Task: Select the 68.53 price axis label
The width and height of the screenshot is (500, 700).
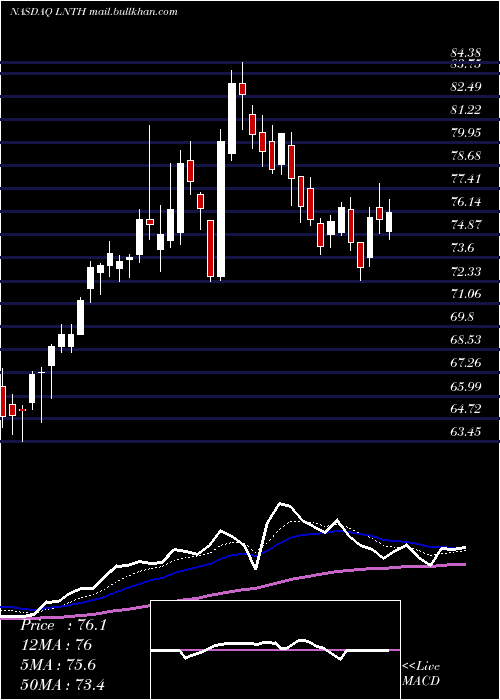Action: pyautogui.click(x=466, y=340)
